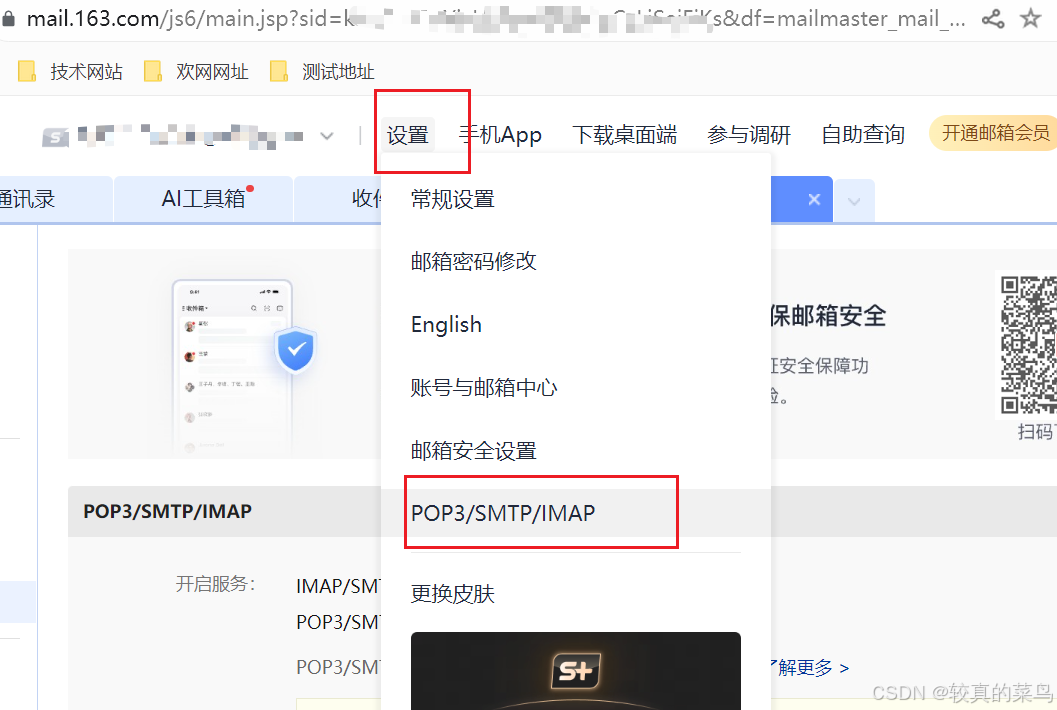The image size is (1057, 710).
Task: Open the 欢网网址 bookmark folder
Action: click(x=196, y=71)
